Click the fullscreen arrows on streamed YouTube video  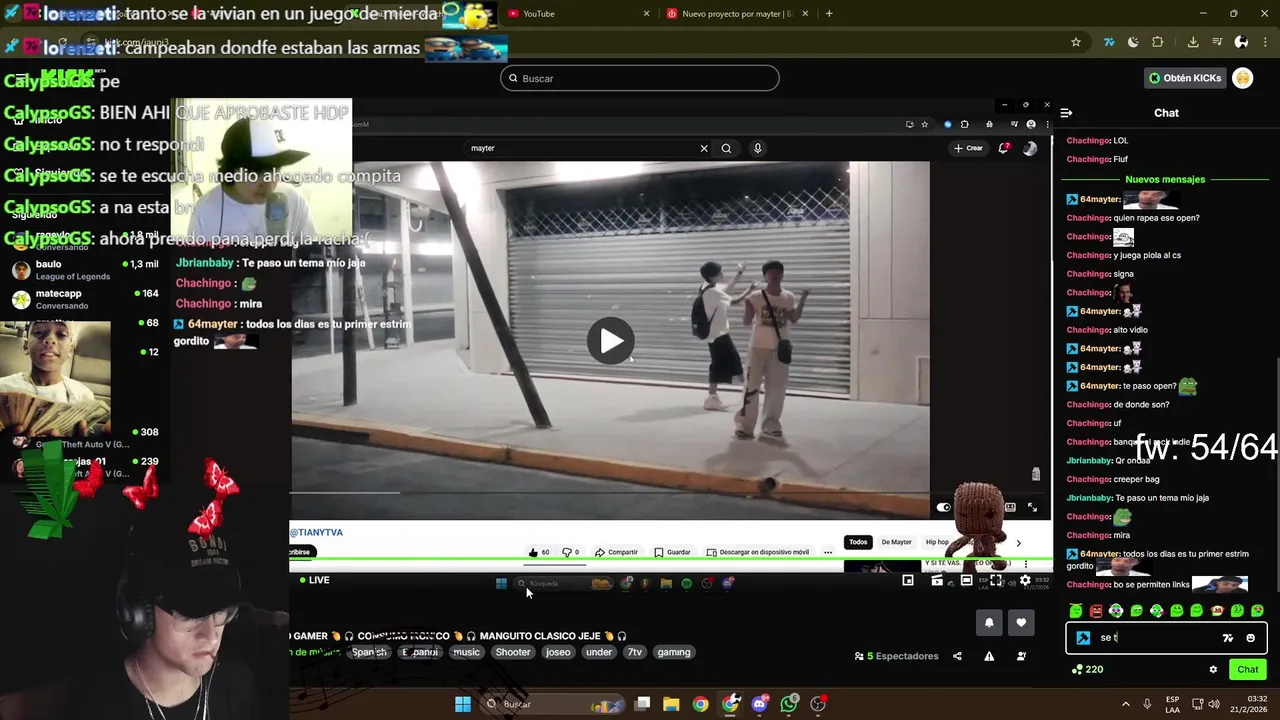(x=1032, y=507)
